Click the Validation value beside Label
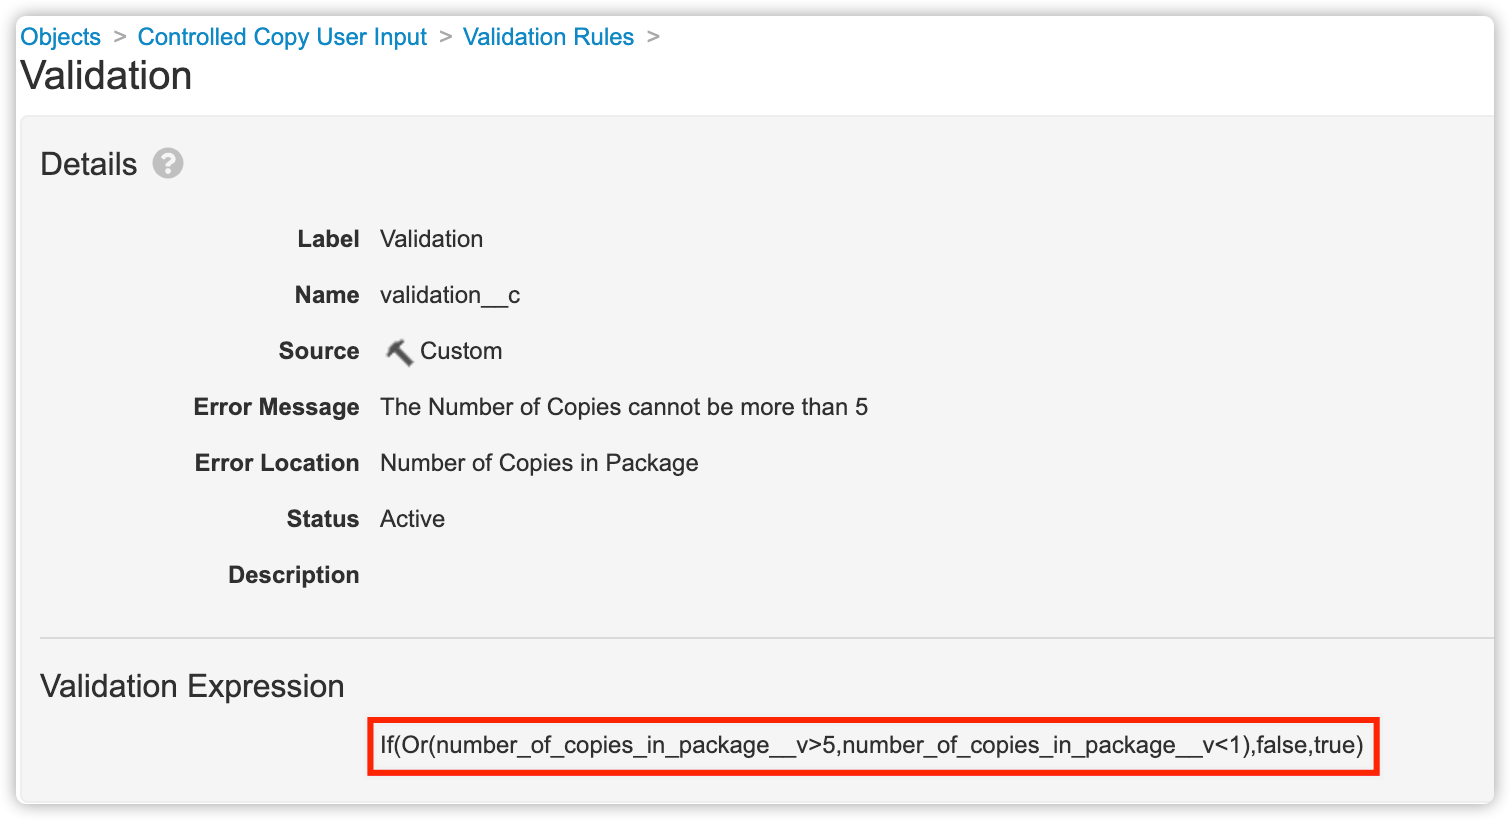 point(431,239)
